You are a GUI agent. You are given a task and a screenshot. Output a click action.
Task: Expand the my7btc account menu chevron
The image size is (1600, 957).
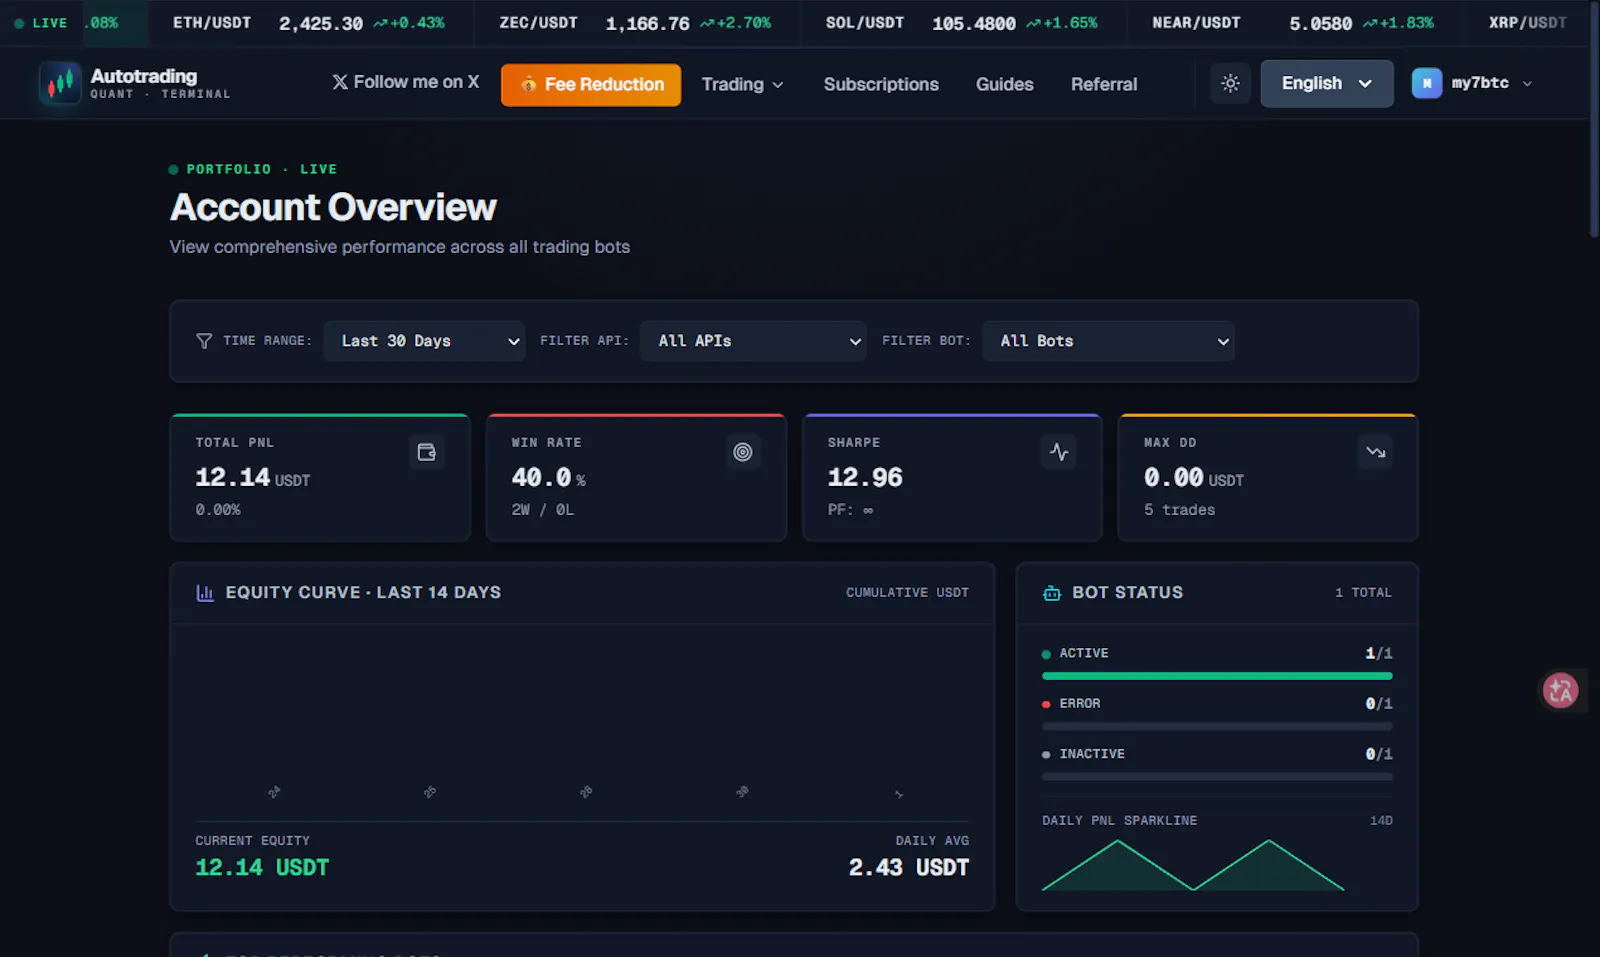click(1527, 84)
